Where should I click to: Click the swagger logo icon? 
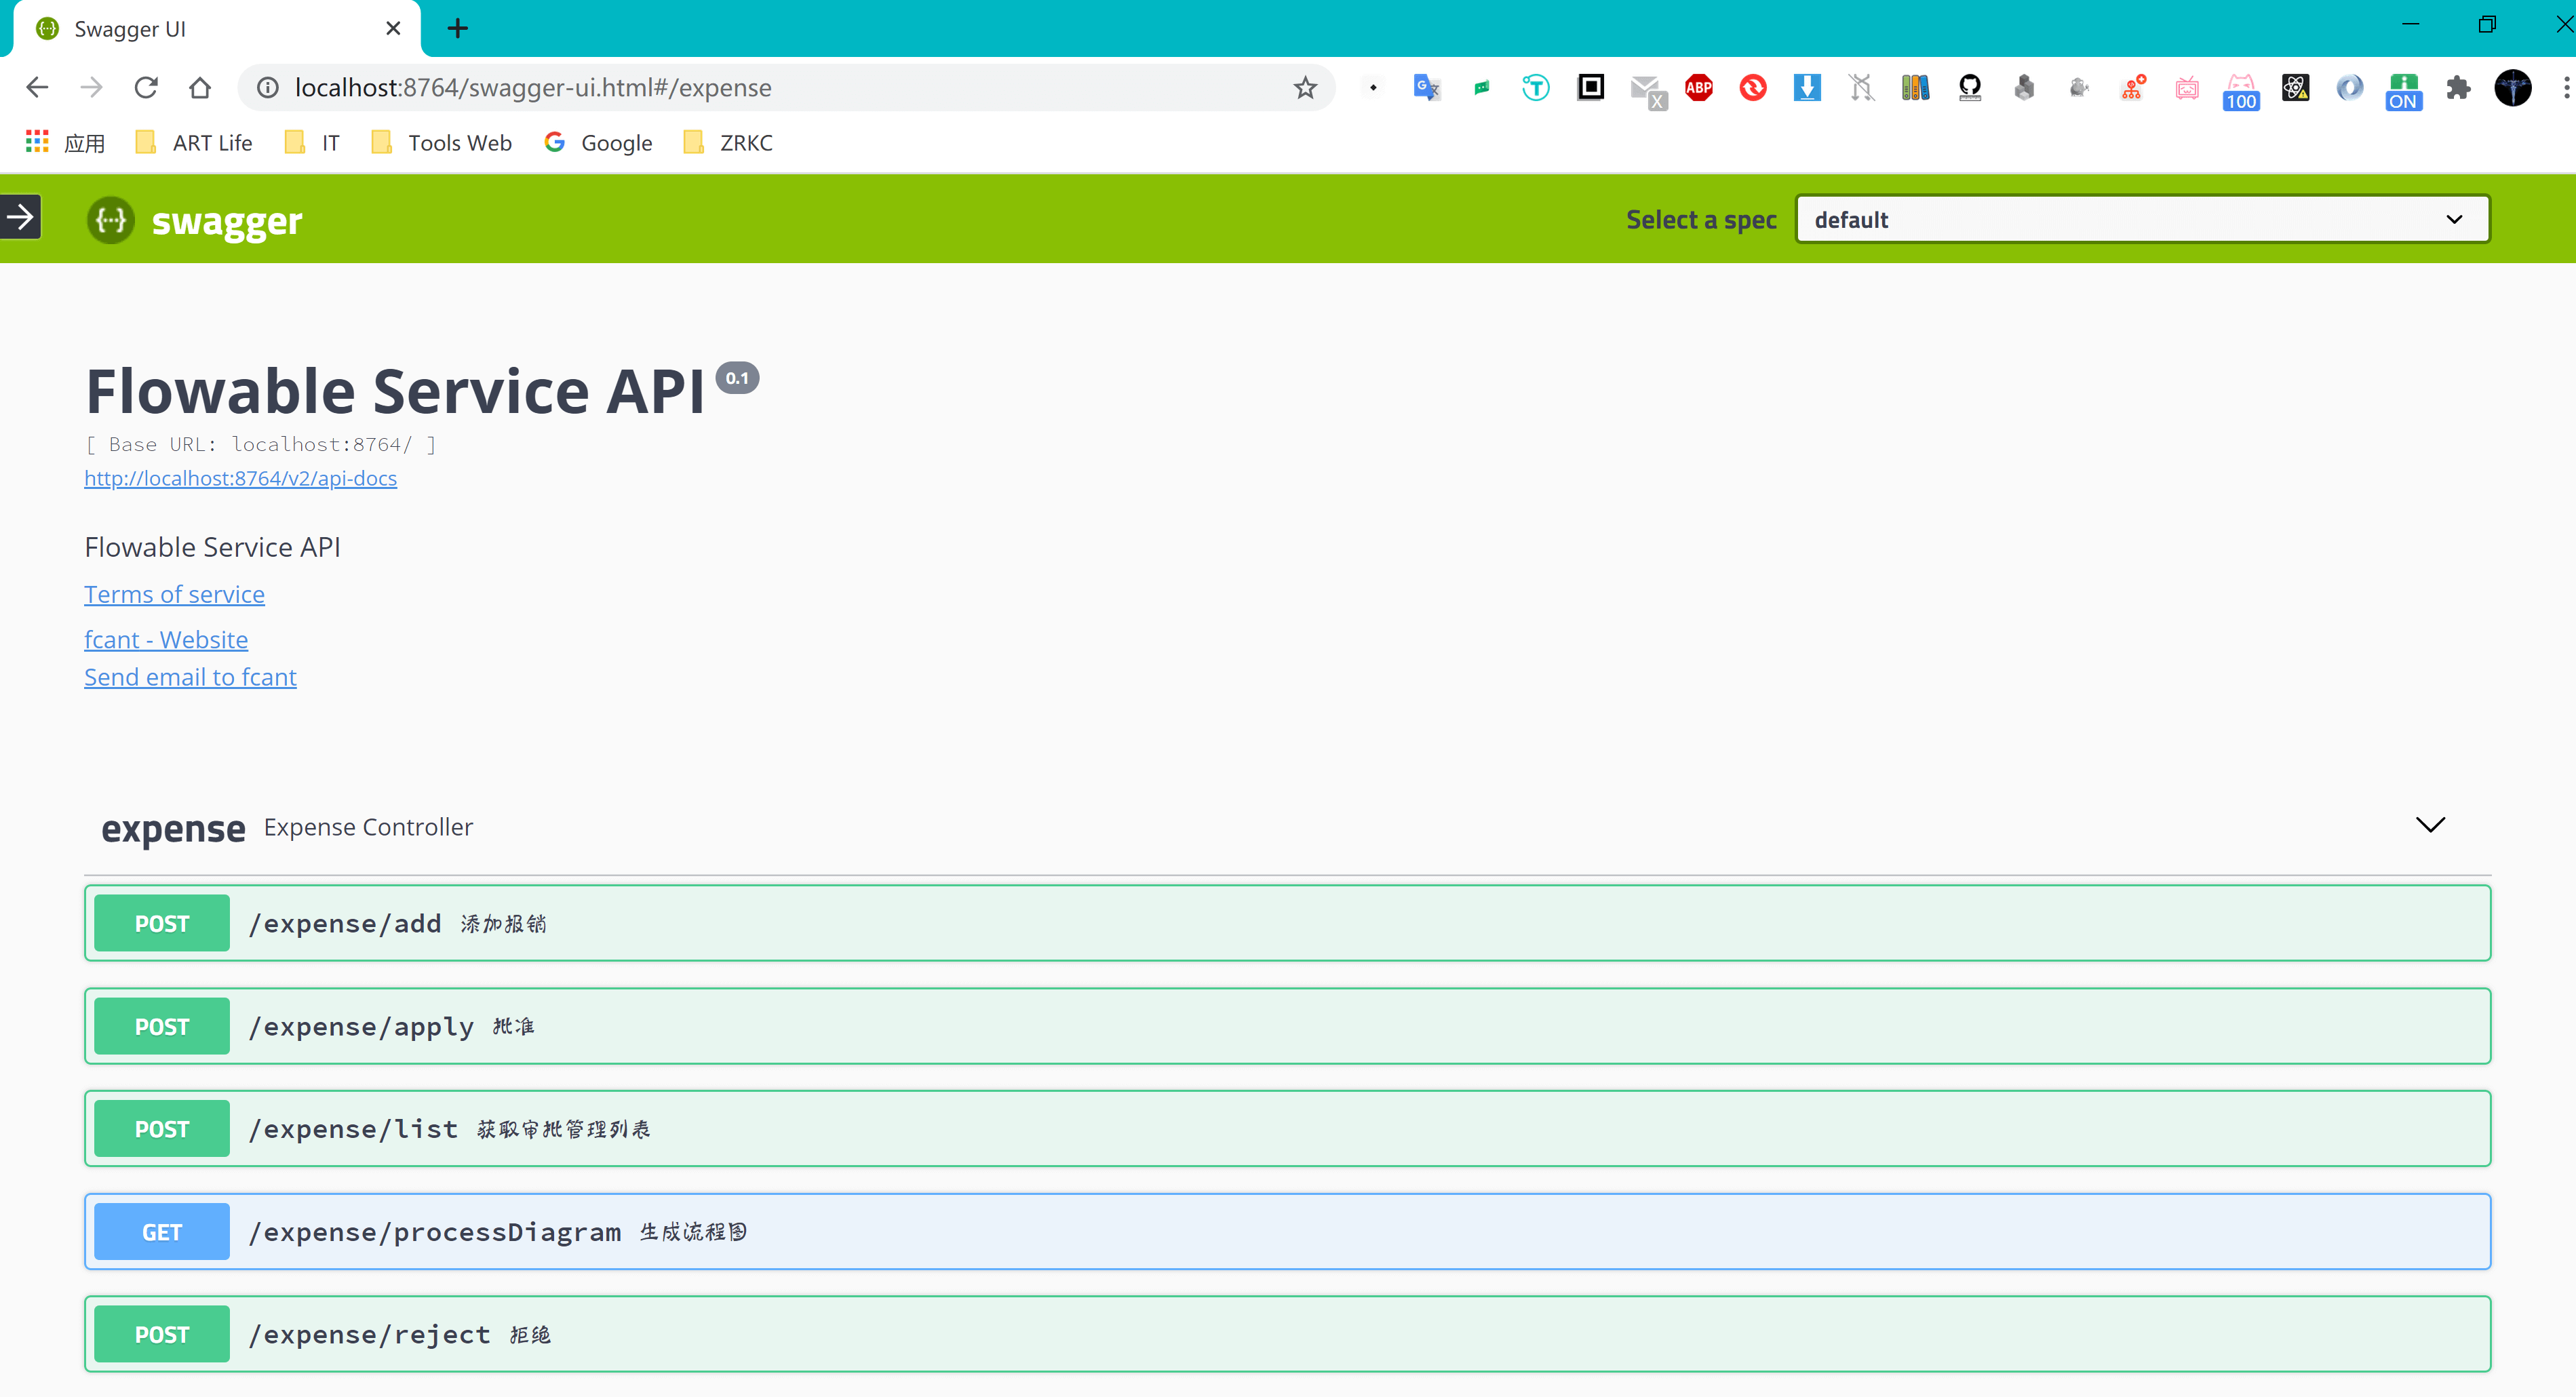(111, 220)
